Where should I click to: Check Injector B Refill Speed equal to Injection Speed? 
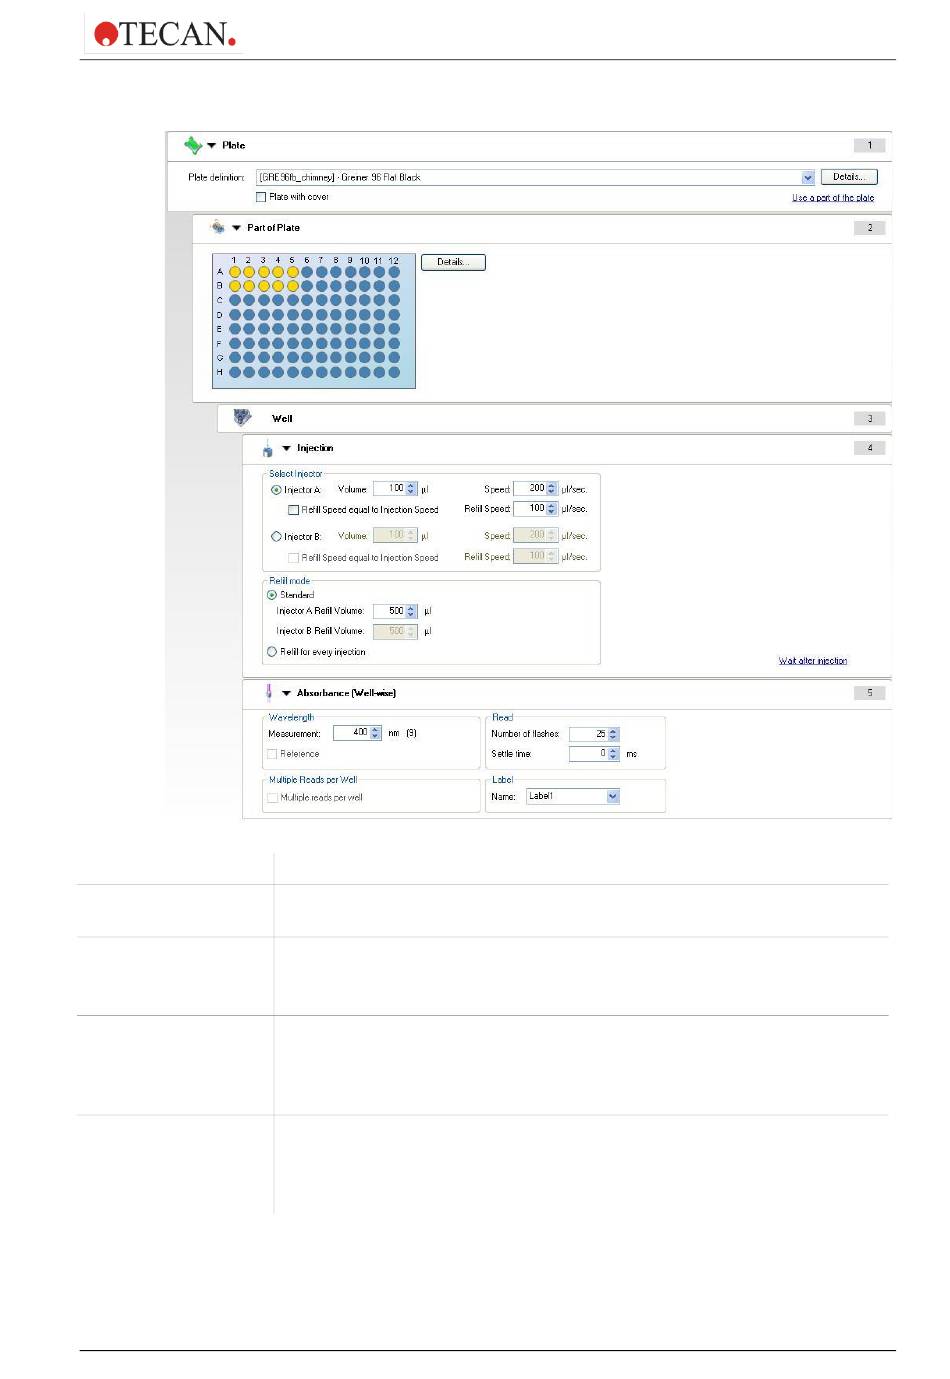[293, 558]
